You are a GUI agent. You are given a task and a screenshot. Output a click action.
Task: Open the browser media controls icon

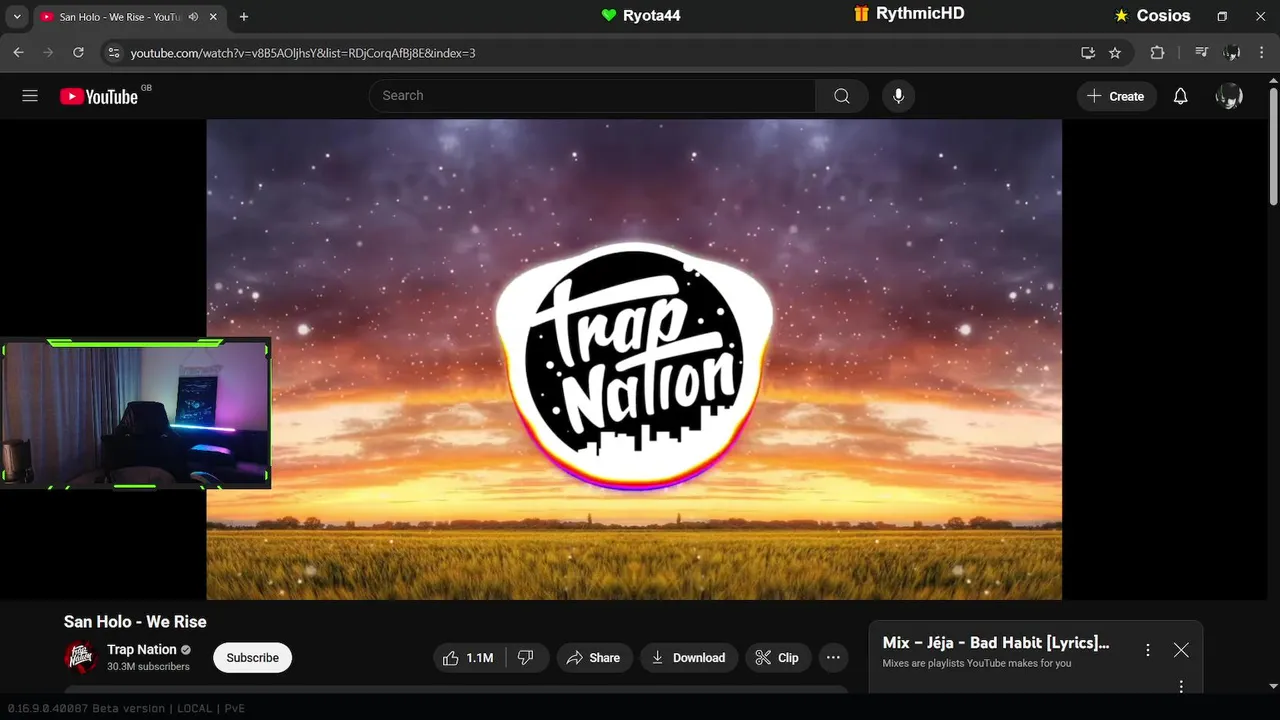[x=1202, y=53]
